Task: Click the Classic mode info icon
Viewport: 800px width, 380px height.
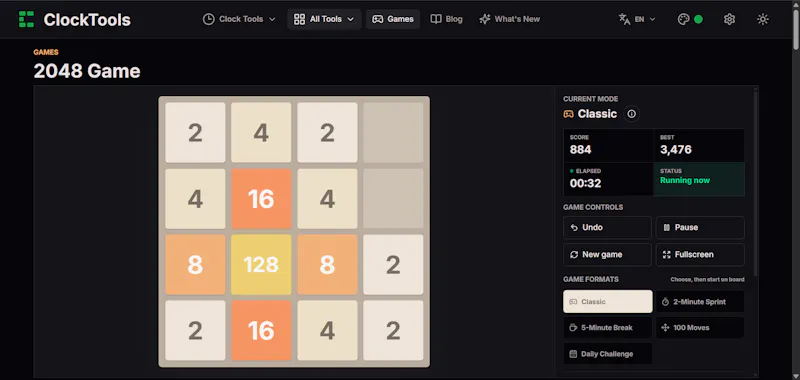Action: [632, 114]
